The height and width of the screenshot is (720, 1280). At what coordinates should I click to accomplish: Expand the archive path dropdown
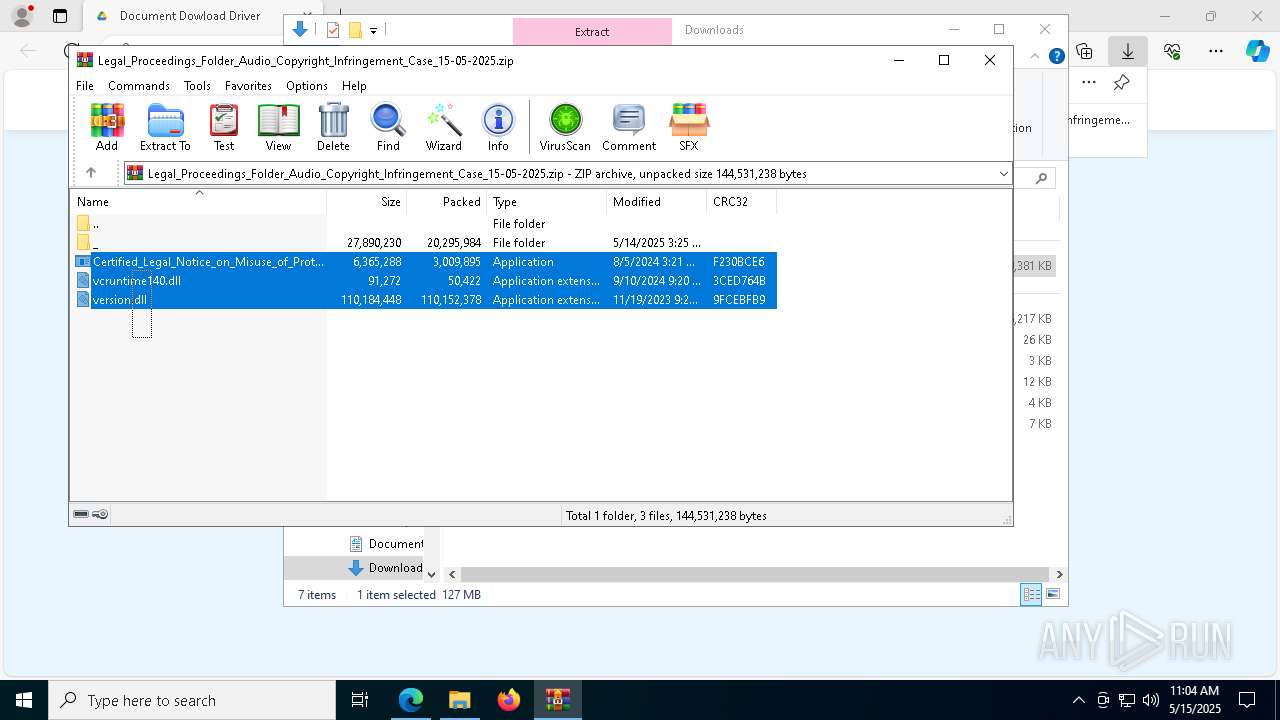point(1003,173)
